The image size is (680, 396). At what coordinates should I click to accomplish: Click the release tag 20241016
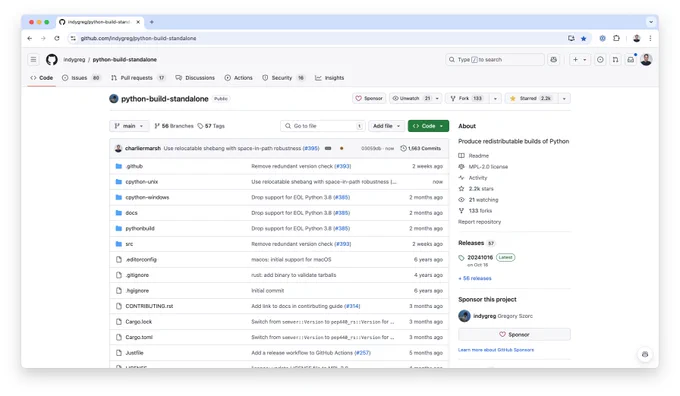pyautogui.click(x=480, y=257)
